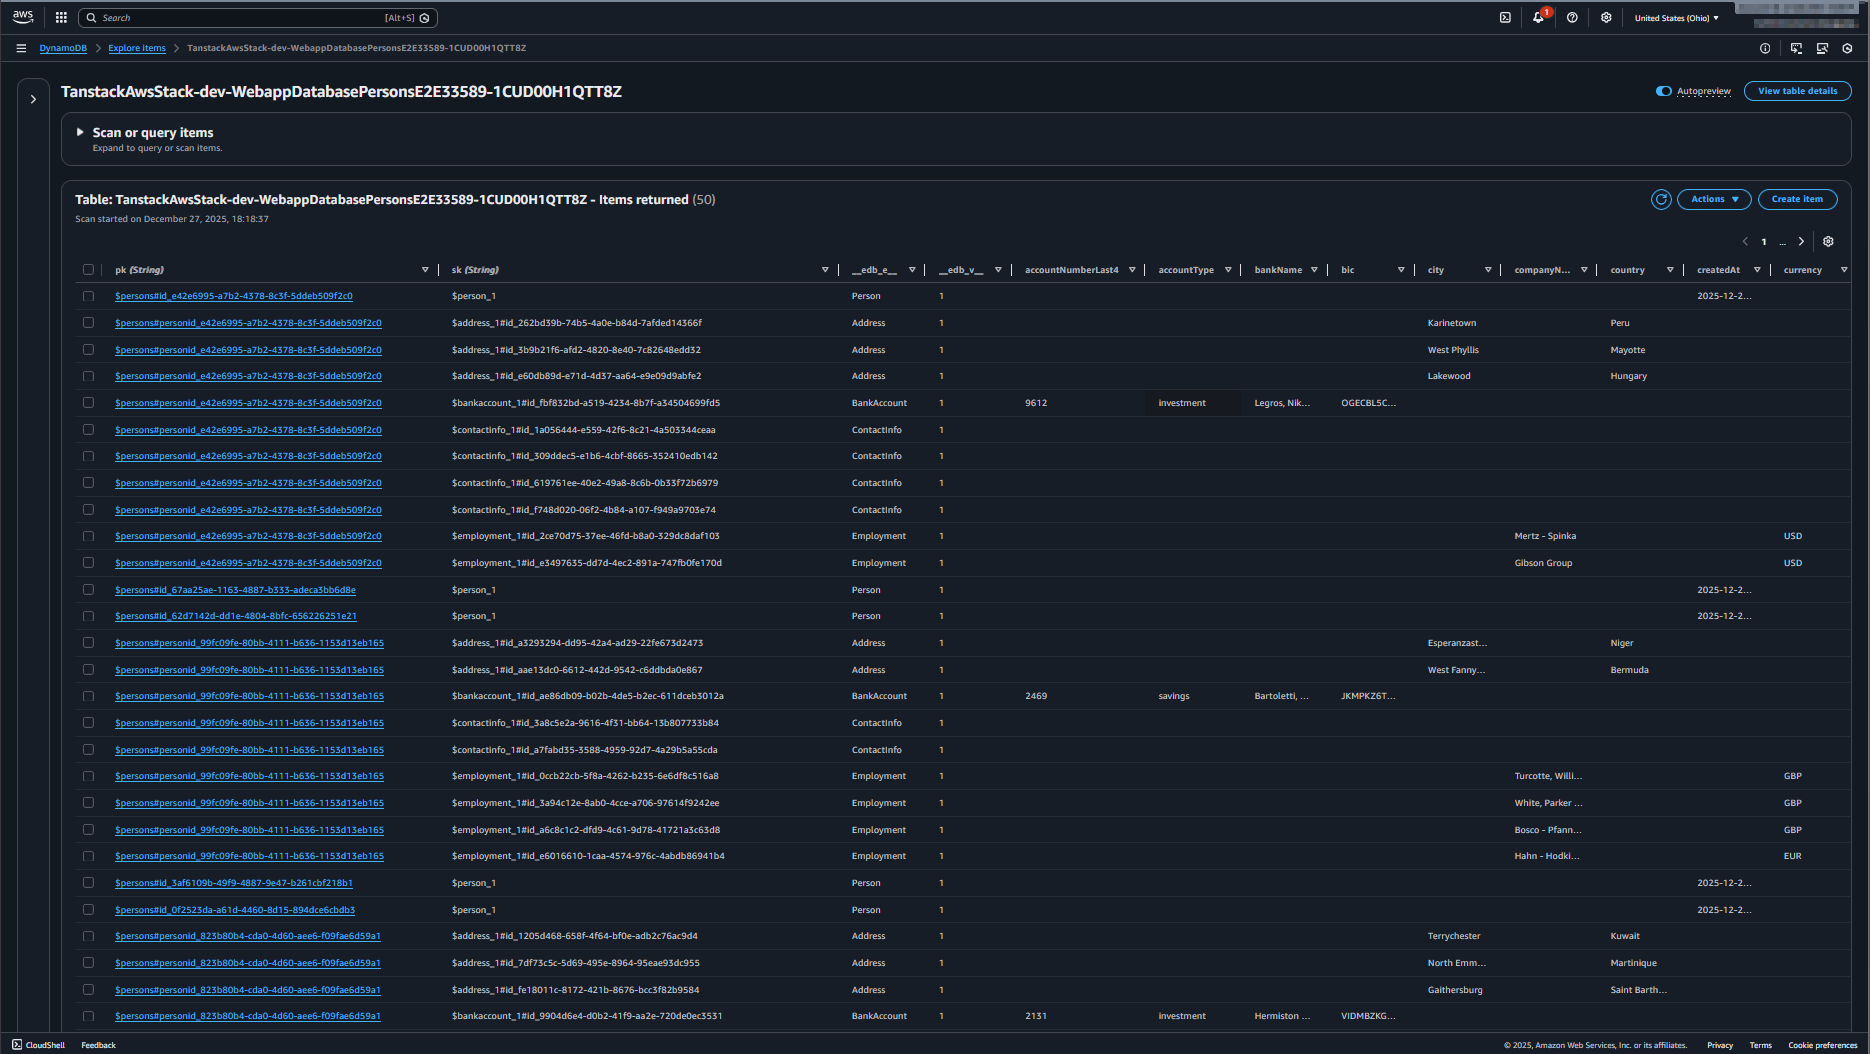Refresh the items table results
1870x1054 pixels.
coord(1661,199)
